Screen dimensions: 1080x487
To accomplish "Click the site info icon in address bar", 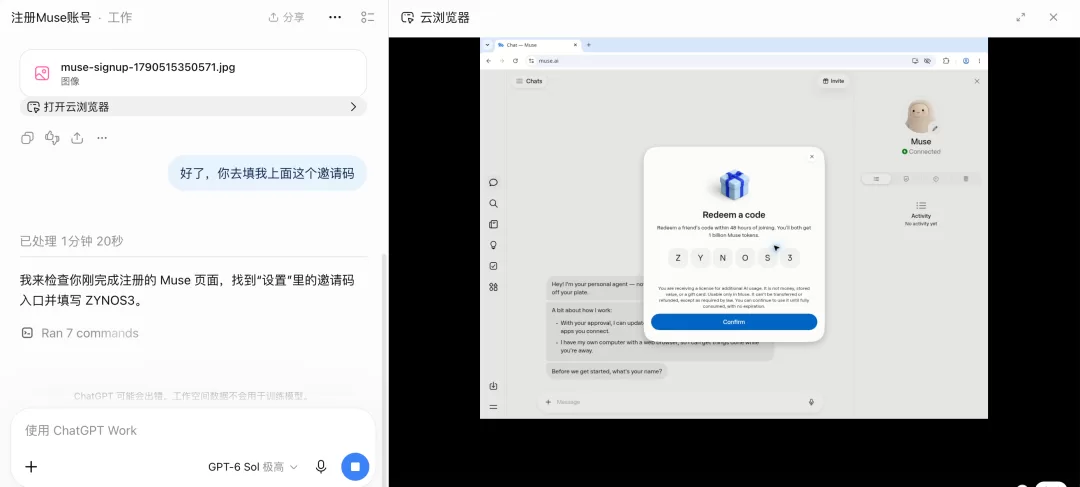I will pos(532,61).
